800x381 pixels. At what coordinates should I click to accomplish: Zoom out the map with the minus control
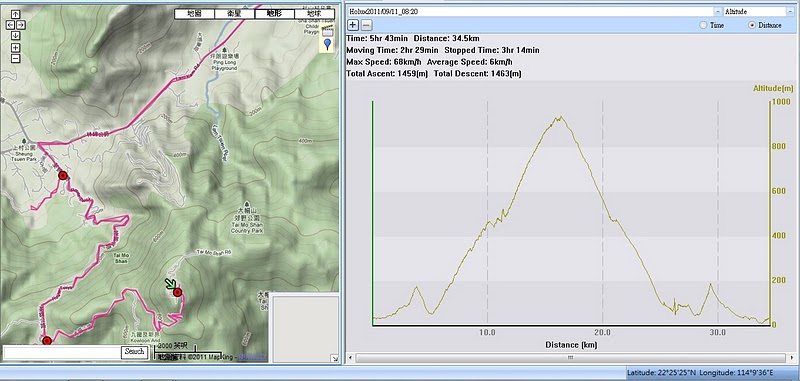click(x=15, y=58)
